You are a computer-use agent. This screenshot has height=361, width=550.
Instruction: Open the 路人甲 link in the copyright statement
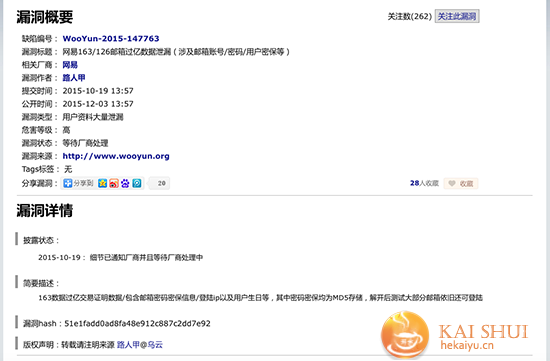(128, 345)
